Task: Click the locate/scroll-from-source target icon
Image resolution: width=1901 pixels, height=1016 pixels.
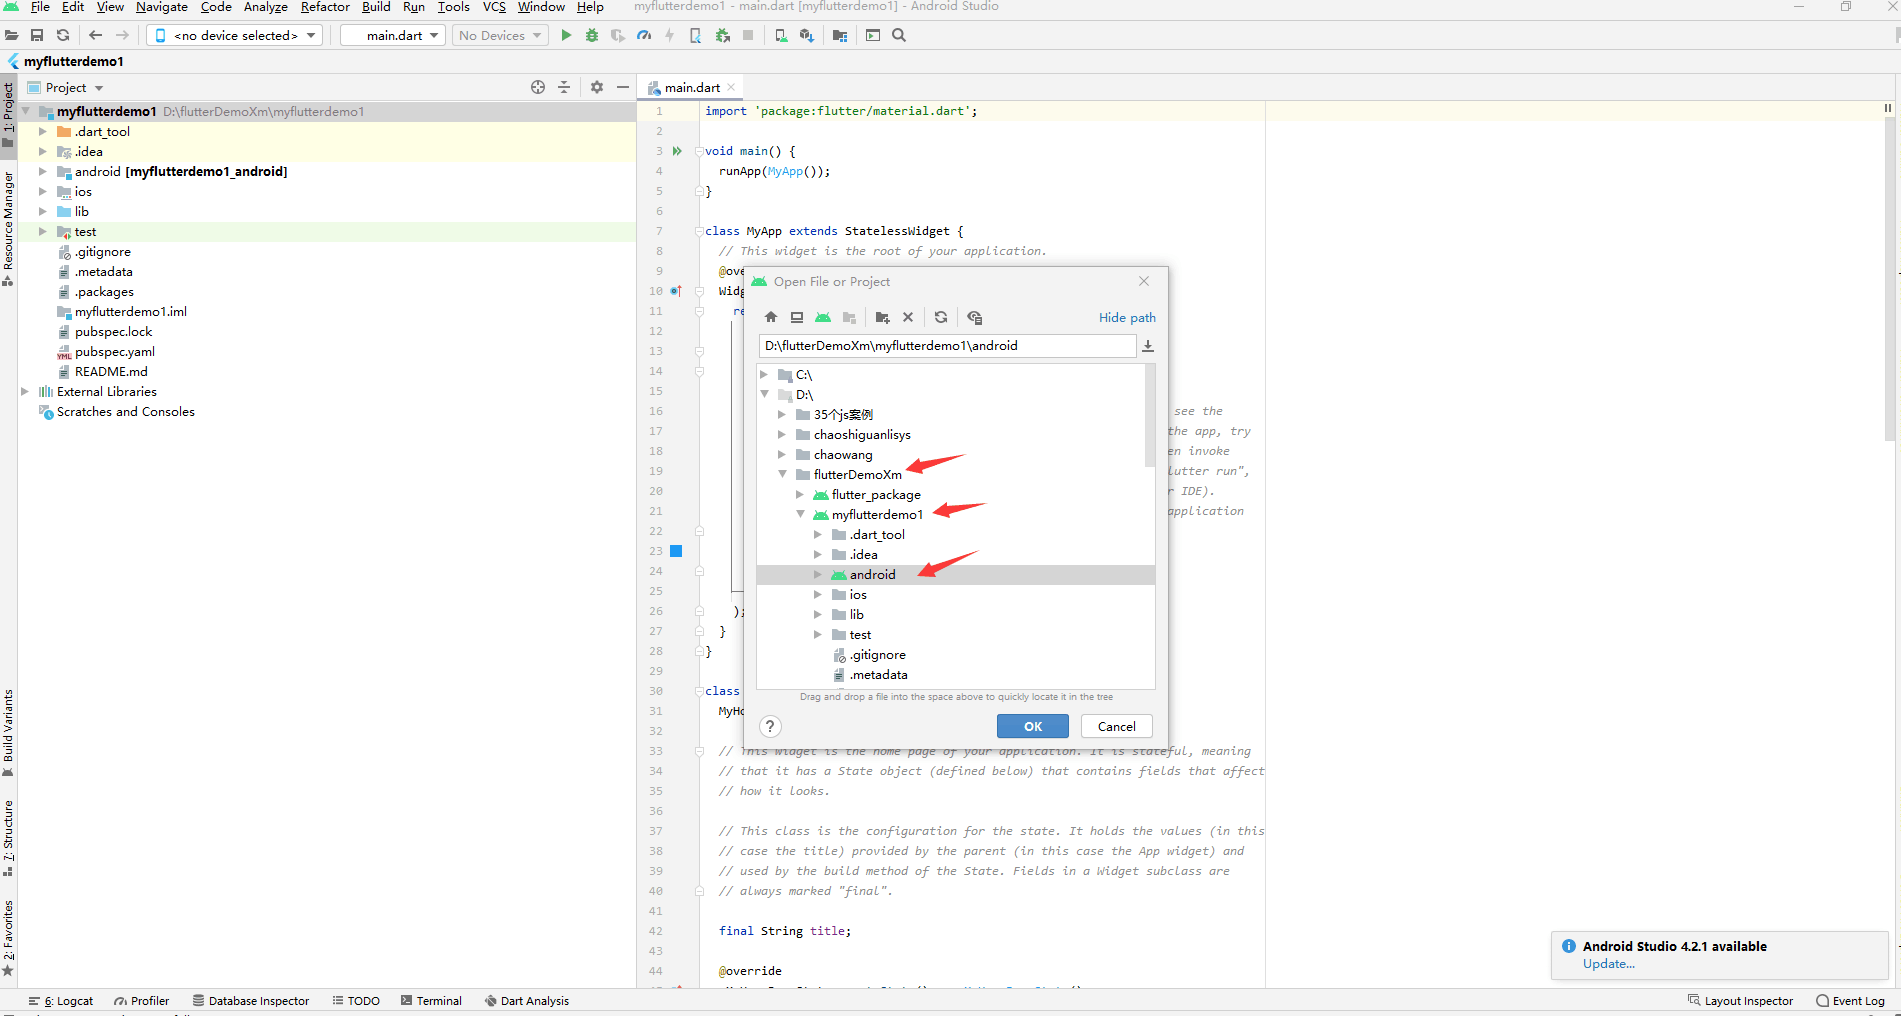Action: (538, 87)
